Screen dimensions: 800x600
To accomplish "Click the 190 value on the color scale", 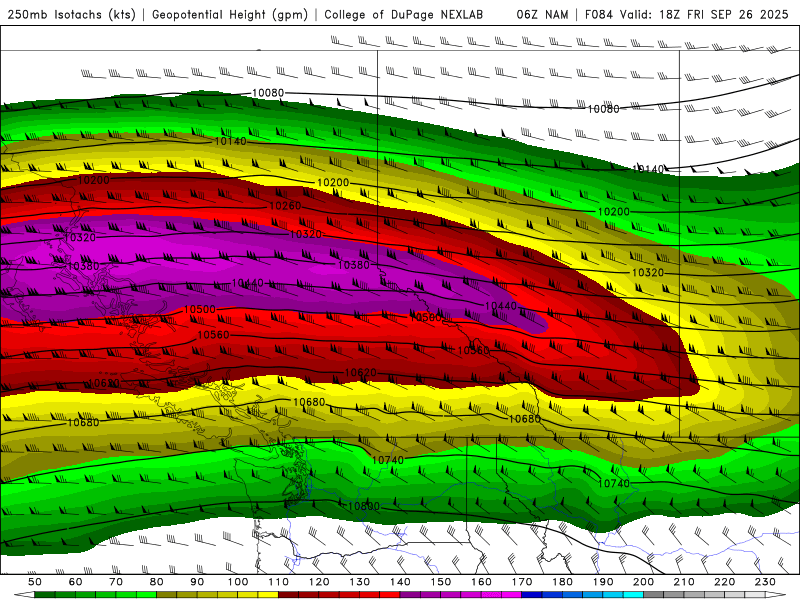I will (x=603, y=582).
